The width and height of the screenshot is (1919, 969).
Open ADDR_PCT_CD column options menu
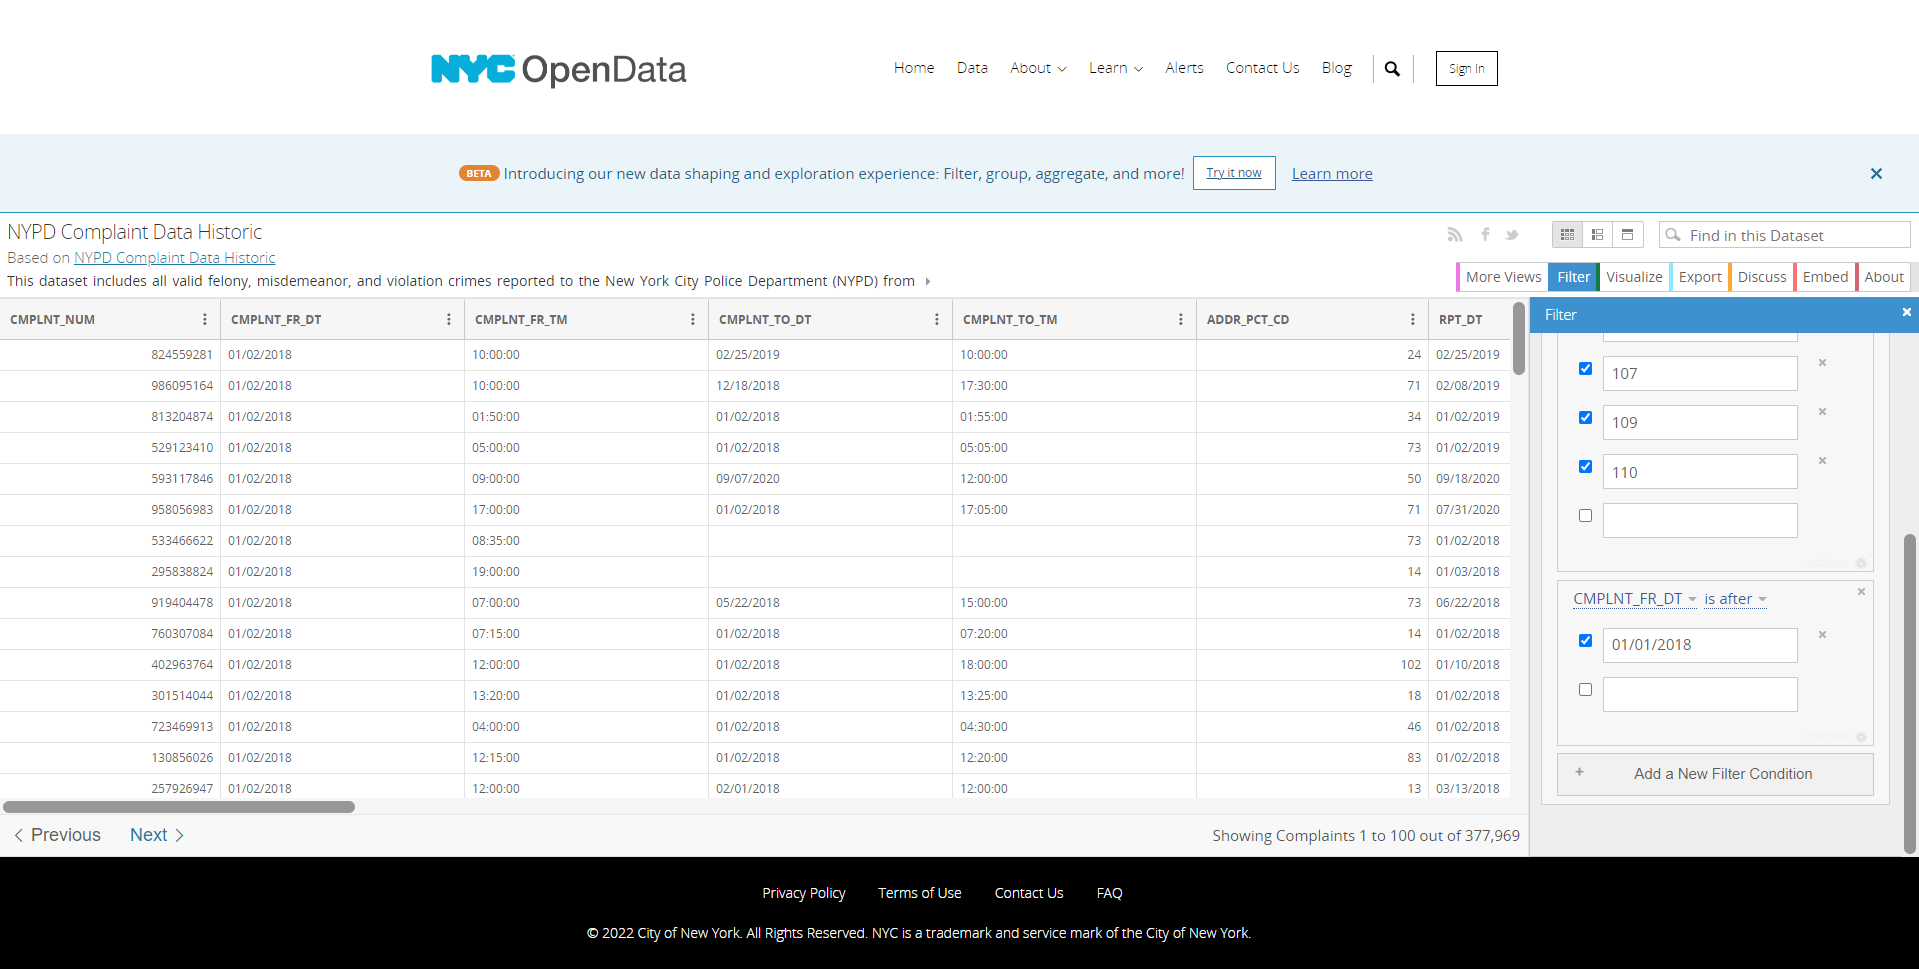pos(1412,319)
